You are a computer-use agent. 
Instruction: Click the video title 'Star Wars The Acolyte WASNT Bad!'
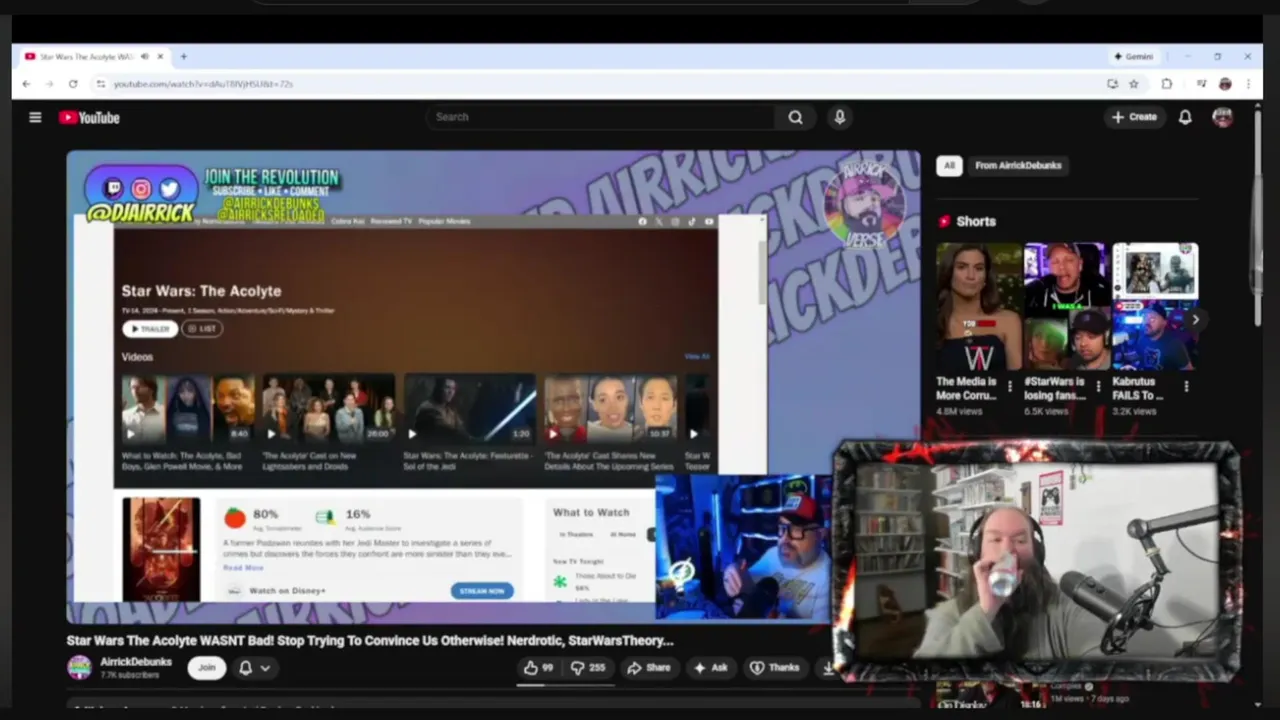pos(370,641)
